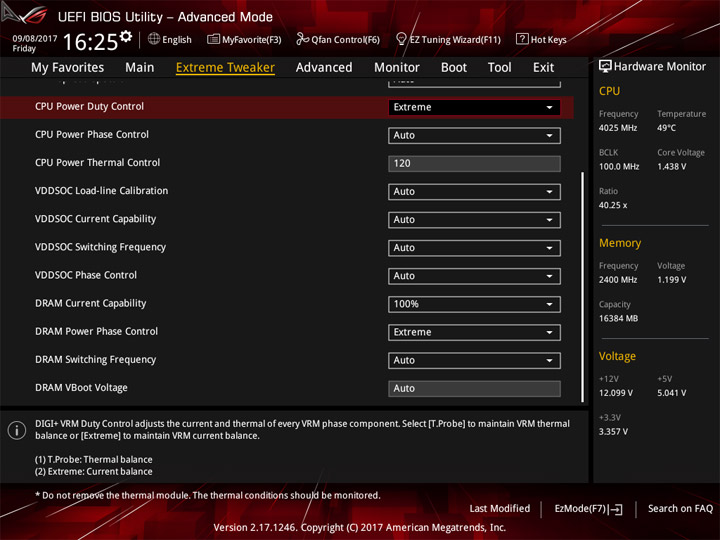This screenshot has height=540, width=720.
Task: Click the 1.438 V core voltage value
Action: (x=671, y=166)
